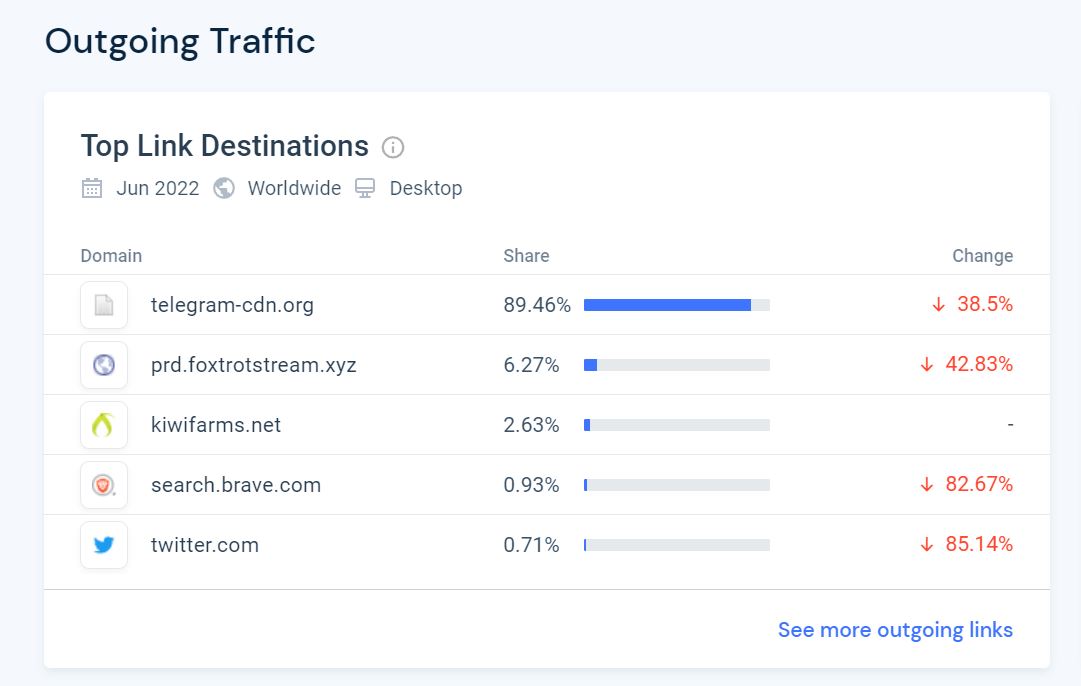Click the kiwifarms.net green logo icon
This screenshot has width=1081, height=686.
tap(104, 425)
